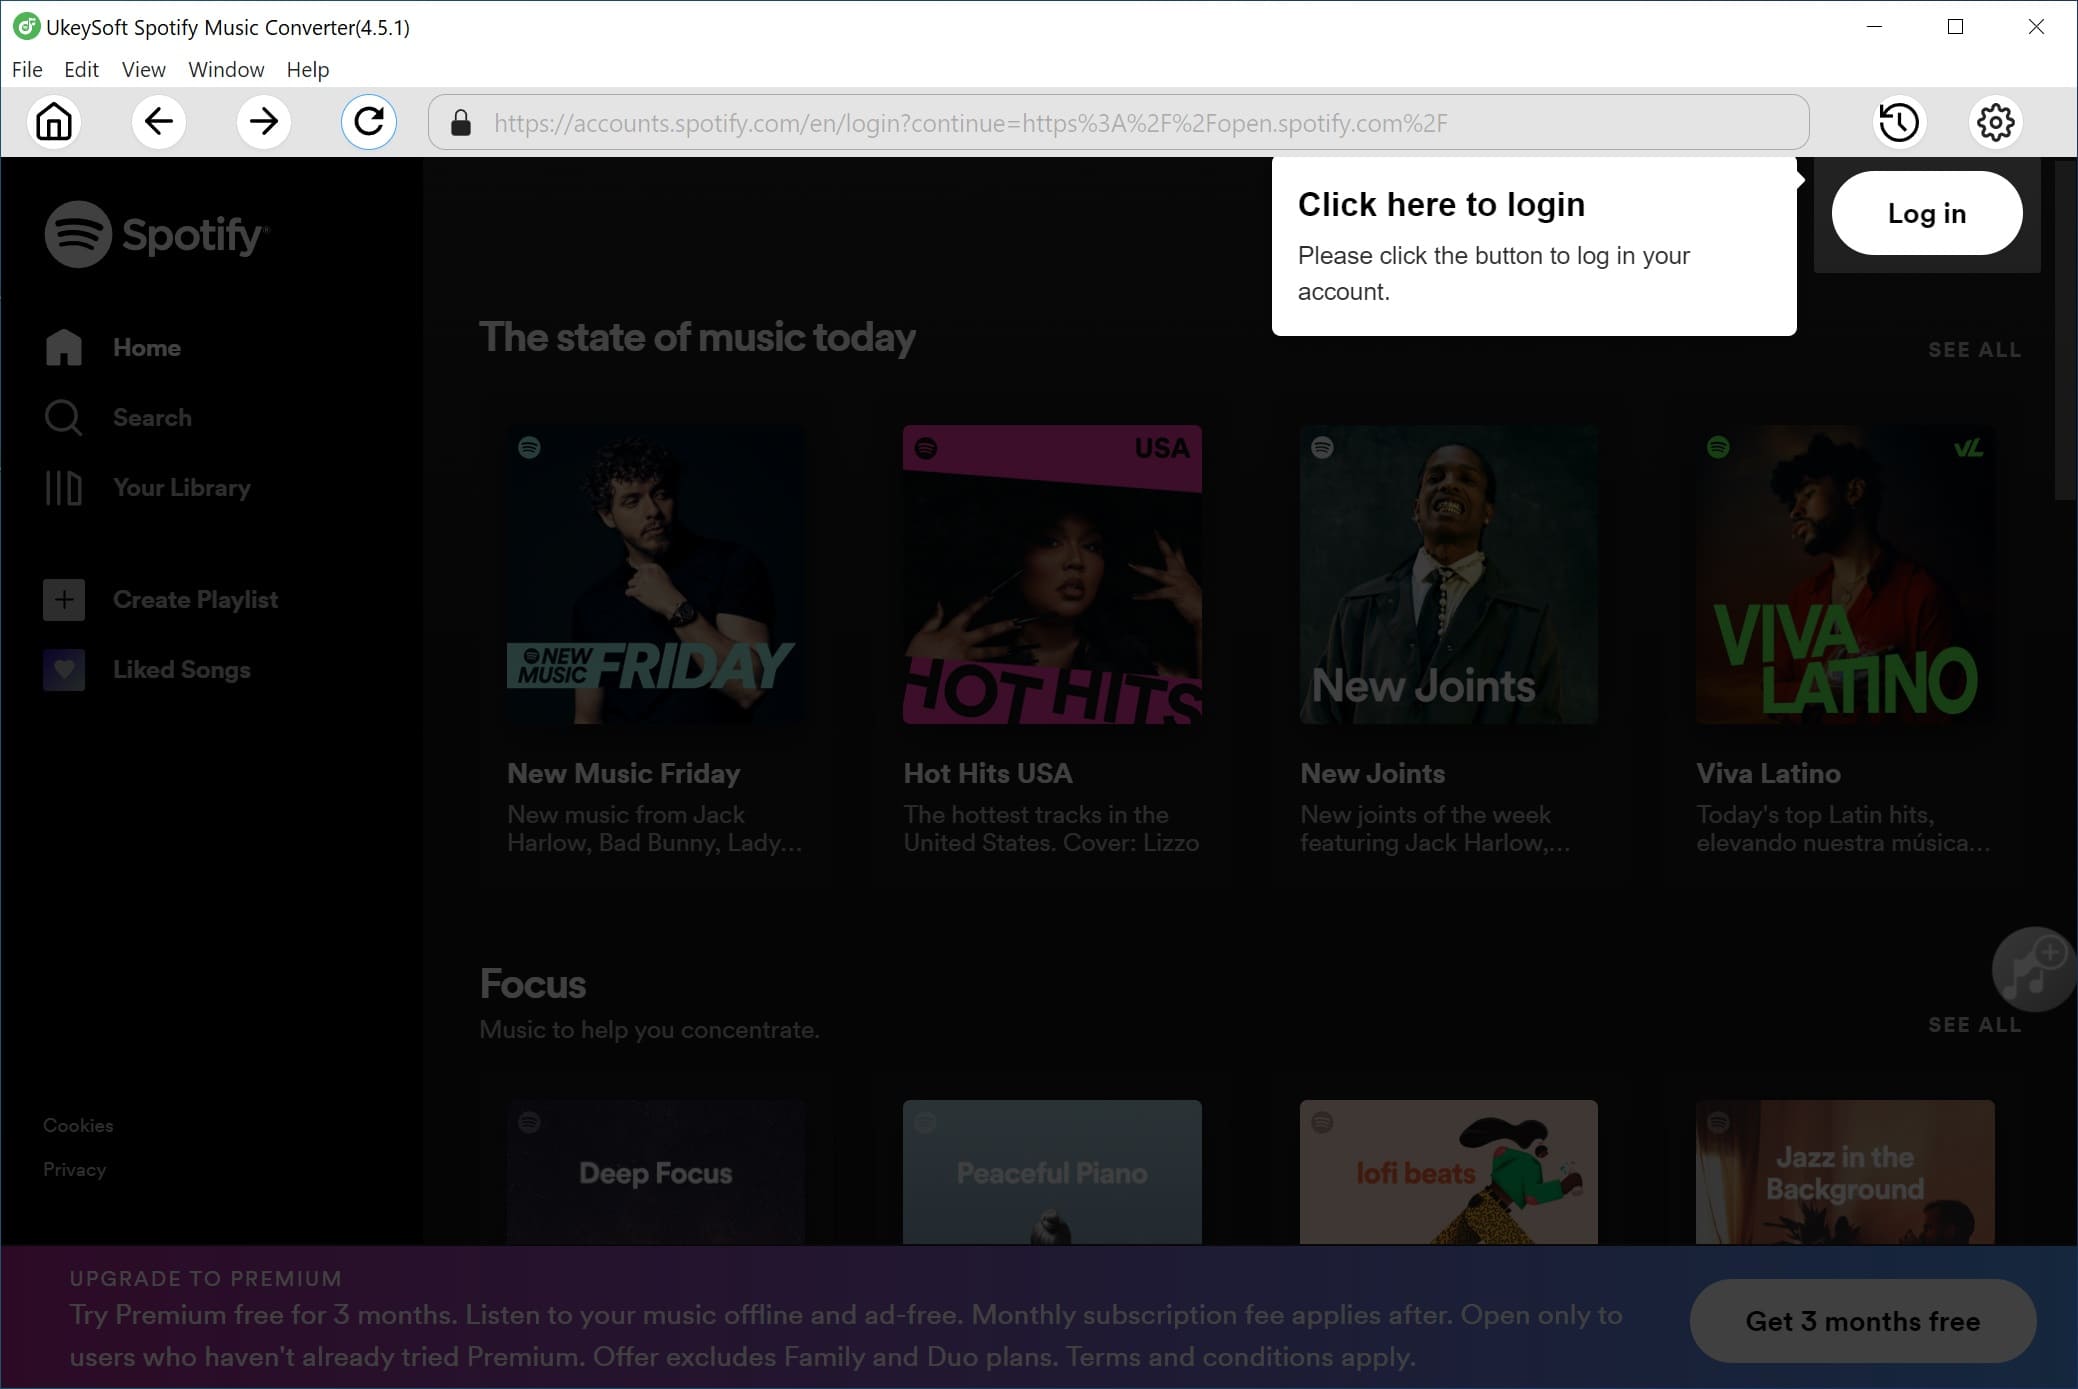Click the browser refresh icon
2078x1389 pixels.
point(369,121)
